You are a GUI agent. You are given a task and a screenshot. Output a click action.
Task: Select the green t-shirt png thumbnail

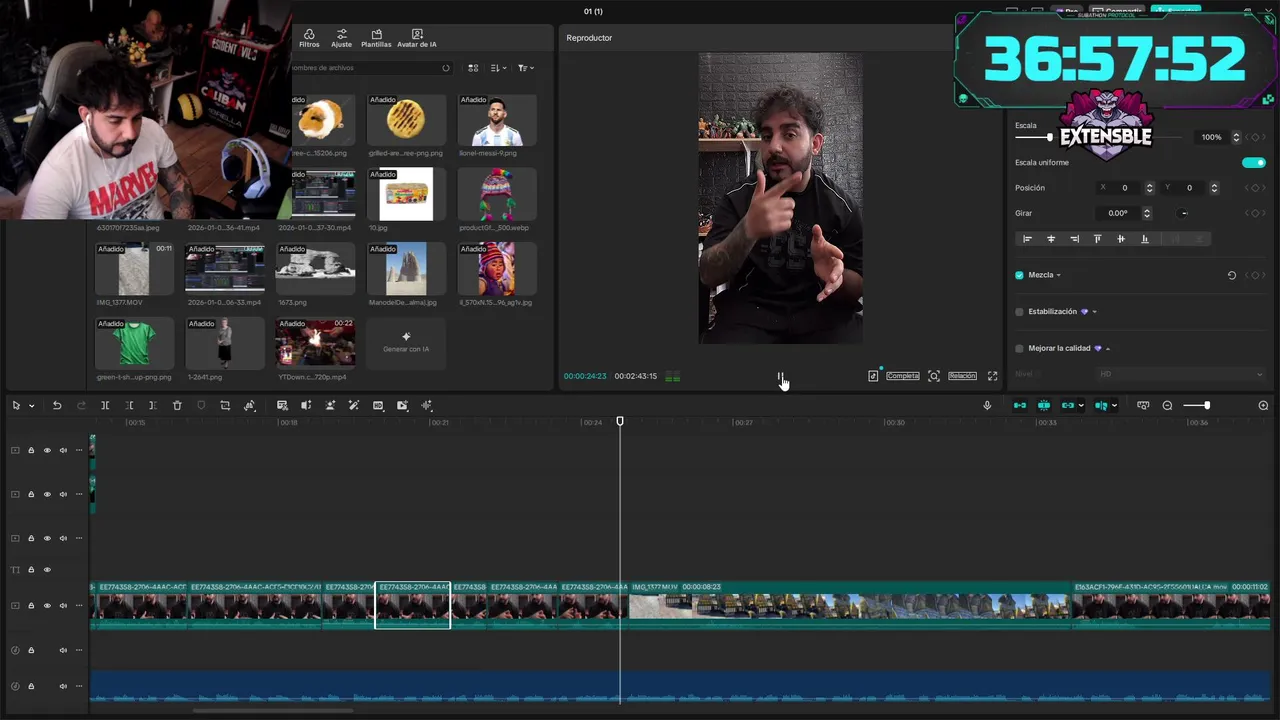(x=134, y=342)
